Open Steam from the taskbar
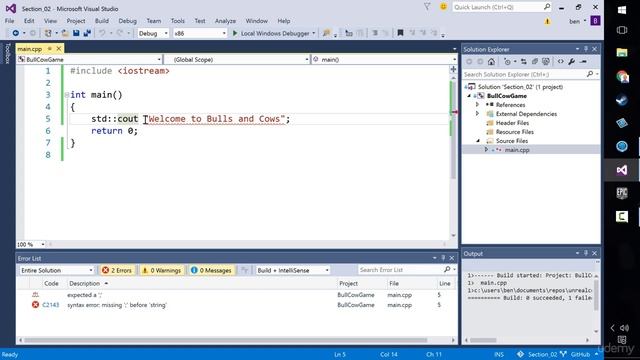This screenshot has height=360, width=640. tap(622, 100)
